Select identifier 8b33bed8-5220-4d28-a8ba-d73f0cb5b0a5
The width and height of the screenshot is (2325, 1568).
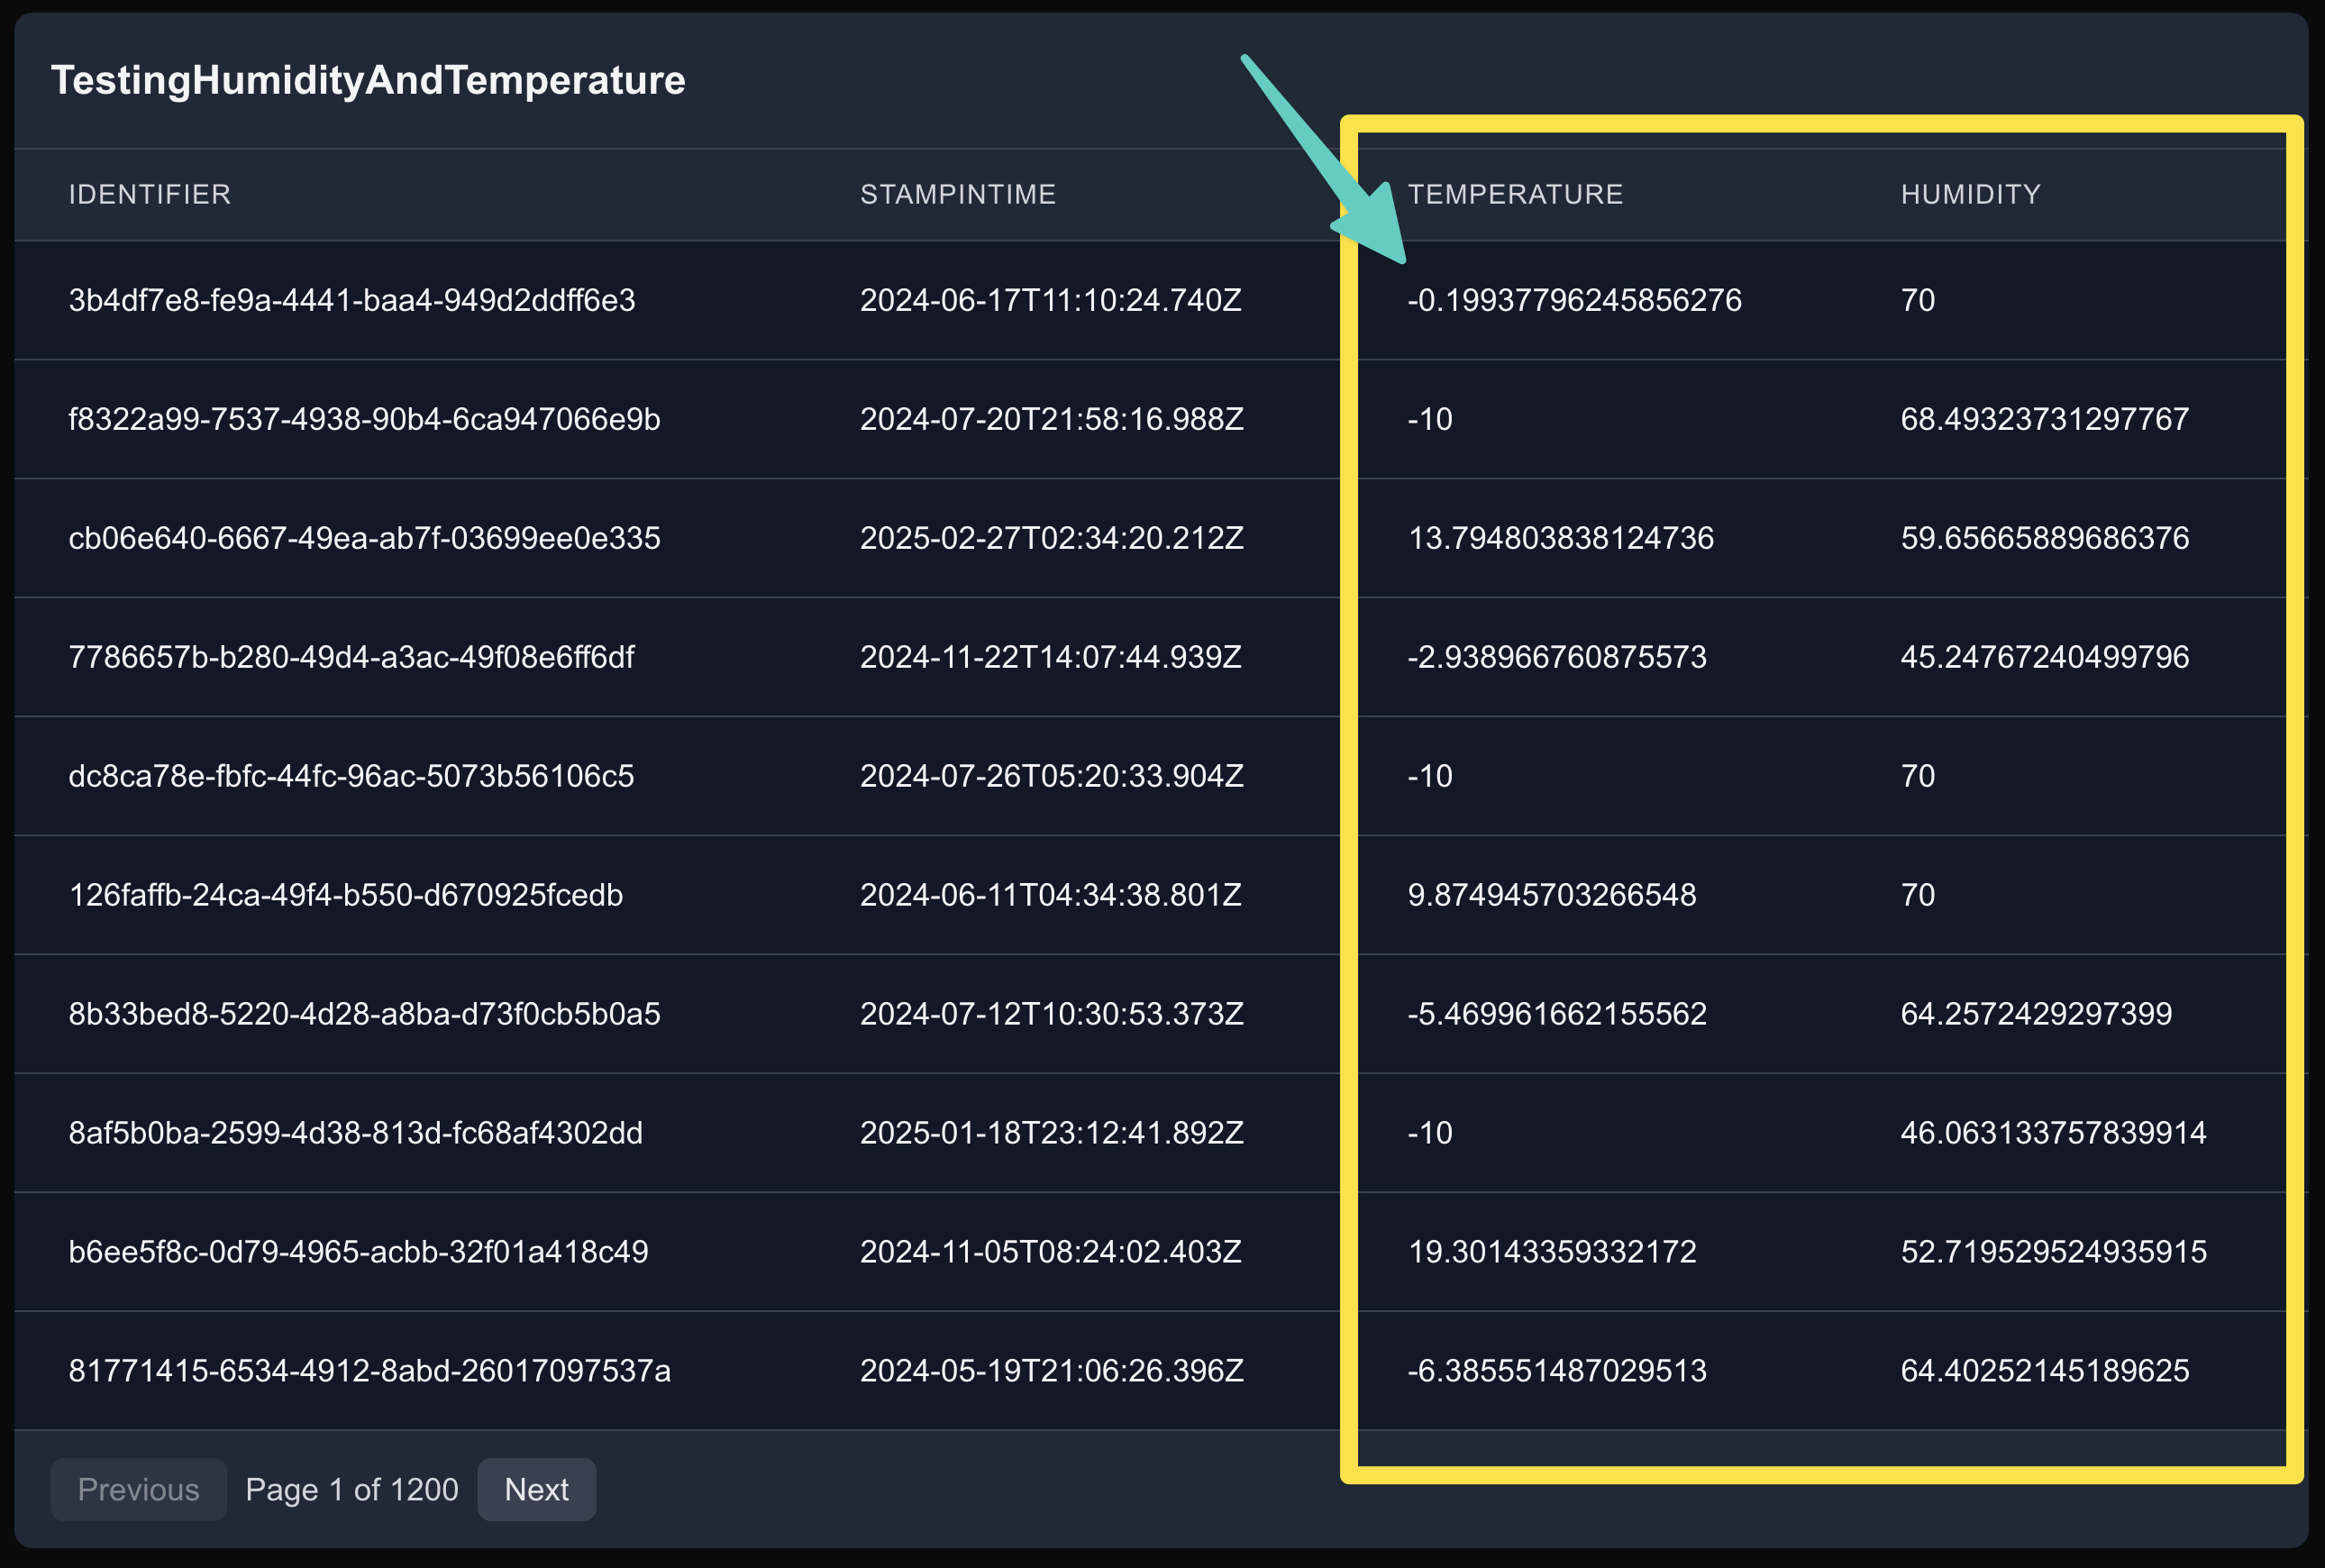click(x=364, y=1014)
